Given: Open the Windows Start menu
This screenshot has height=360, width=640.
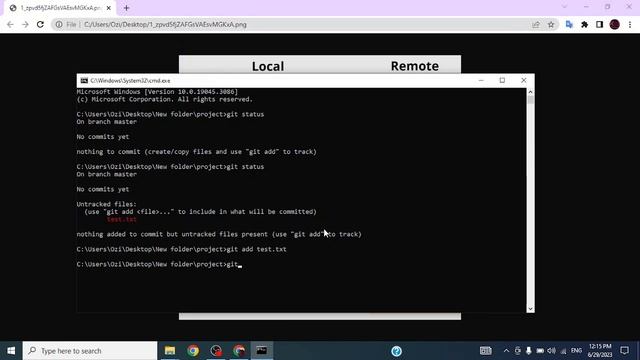Looking at the screenshot, I should tap(11, 351).
